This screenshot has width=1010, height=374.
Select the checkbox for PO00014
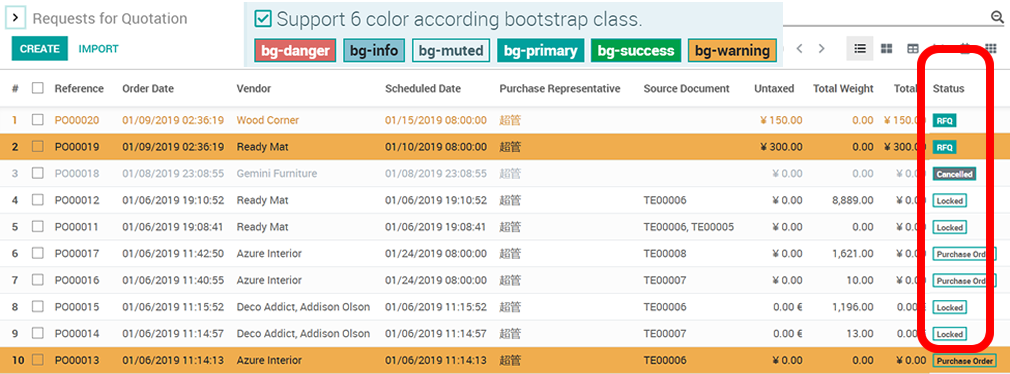pyautogui.click(x=38, y=333)
